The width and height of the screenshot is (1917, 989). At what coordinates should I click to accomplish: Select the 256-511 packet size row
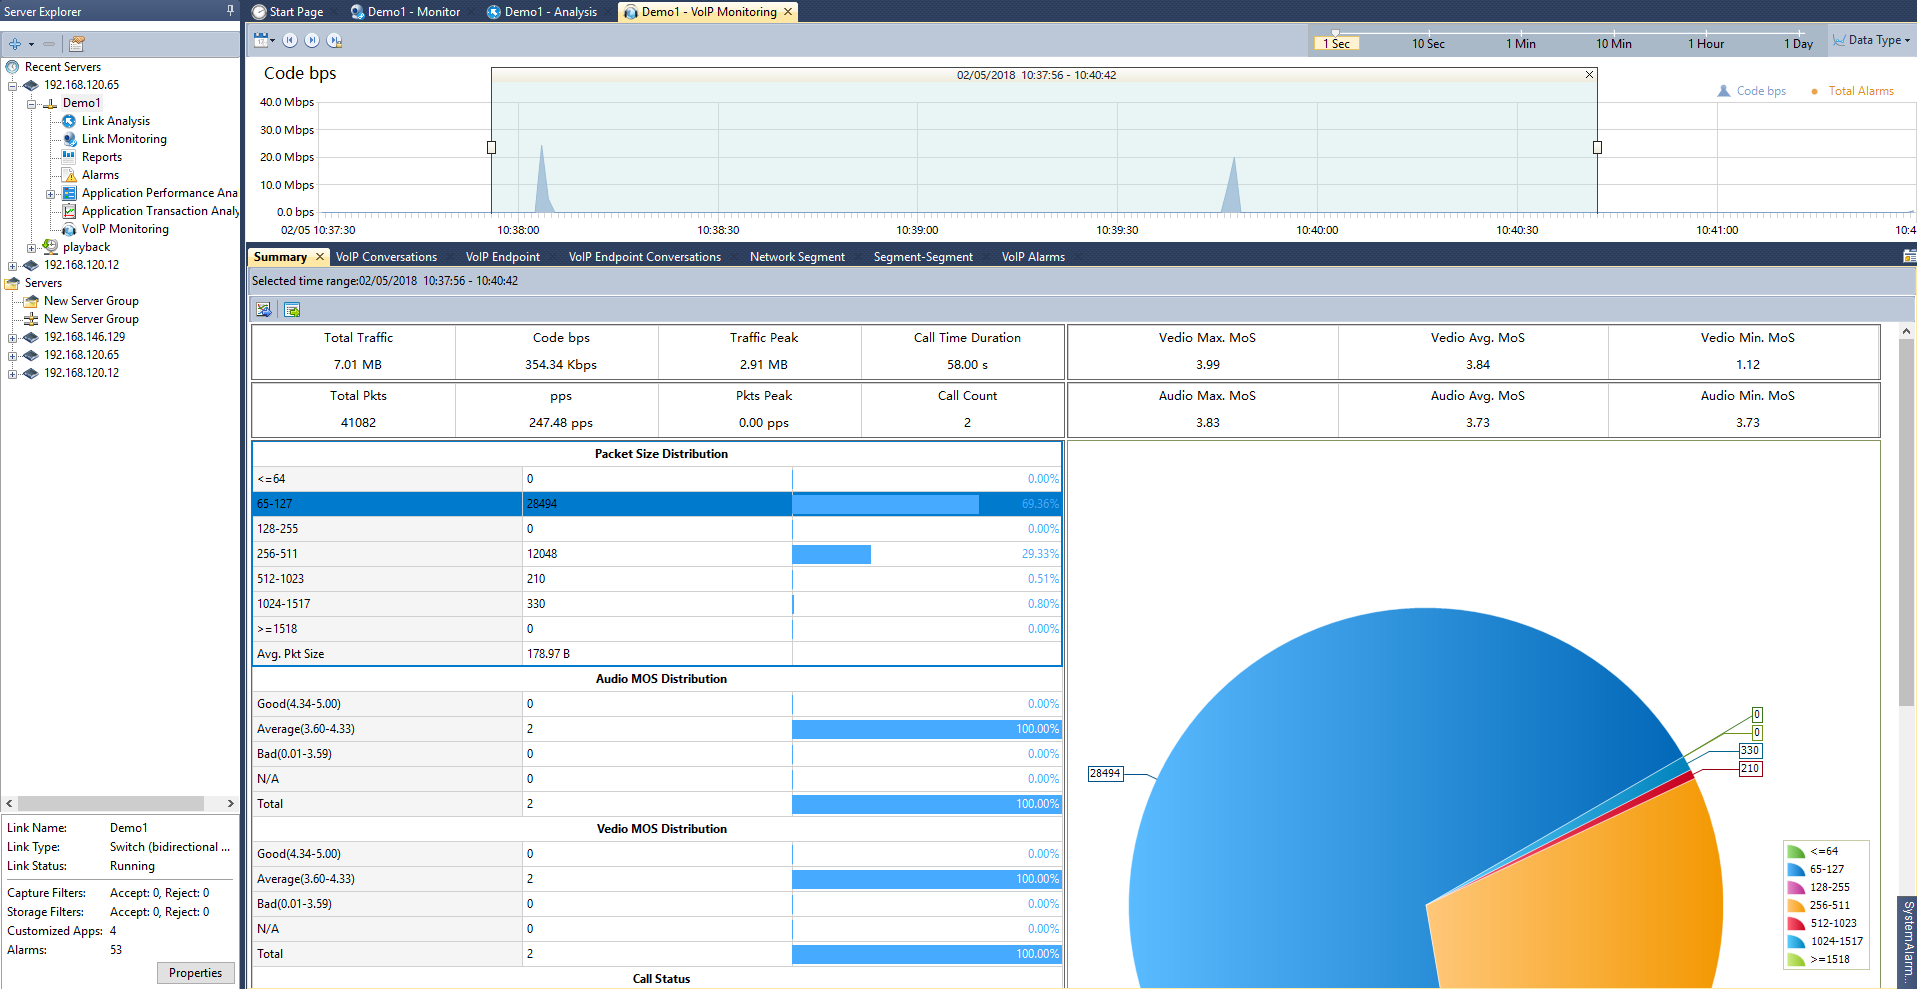pos(657,554)
